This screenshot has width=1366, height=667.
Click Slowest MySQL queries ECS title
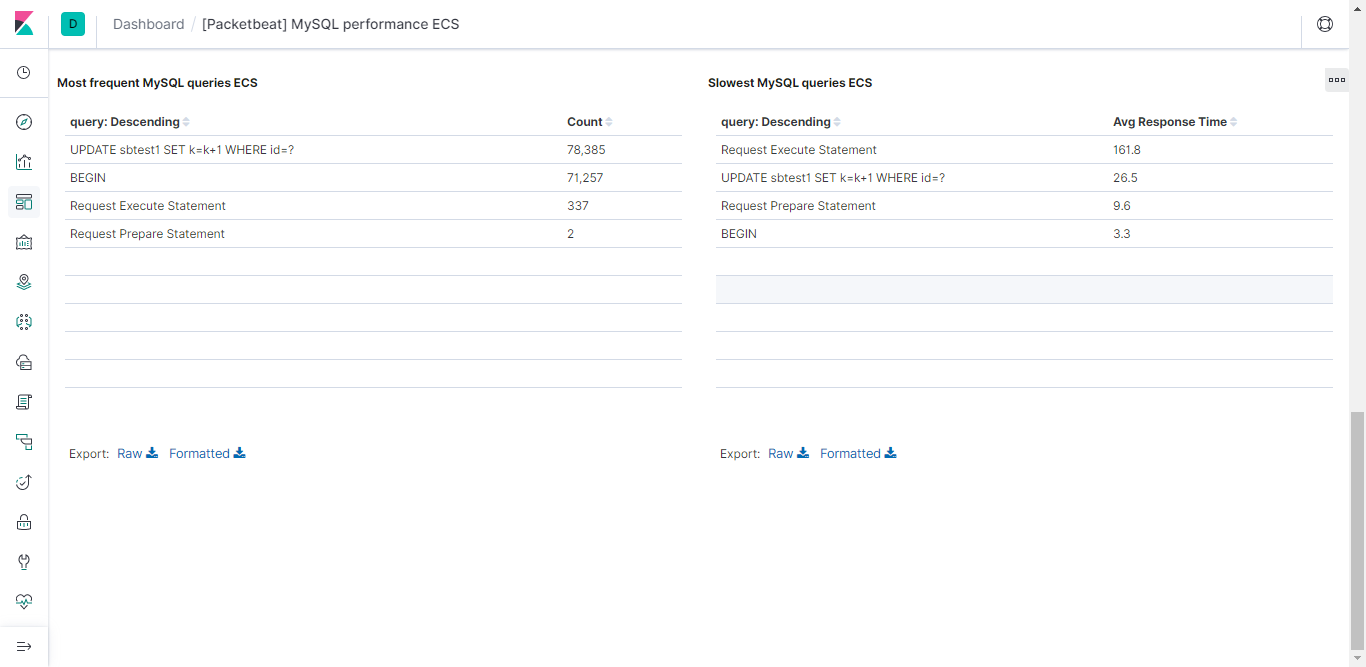790,83
